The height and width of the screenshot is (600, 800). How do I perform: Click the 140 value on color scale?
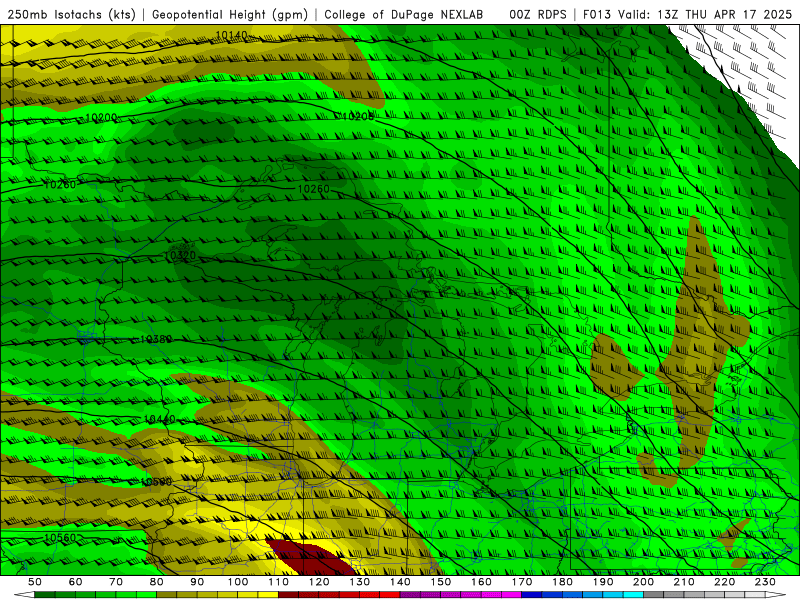tap(400, 582)
